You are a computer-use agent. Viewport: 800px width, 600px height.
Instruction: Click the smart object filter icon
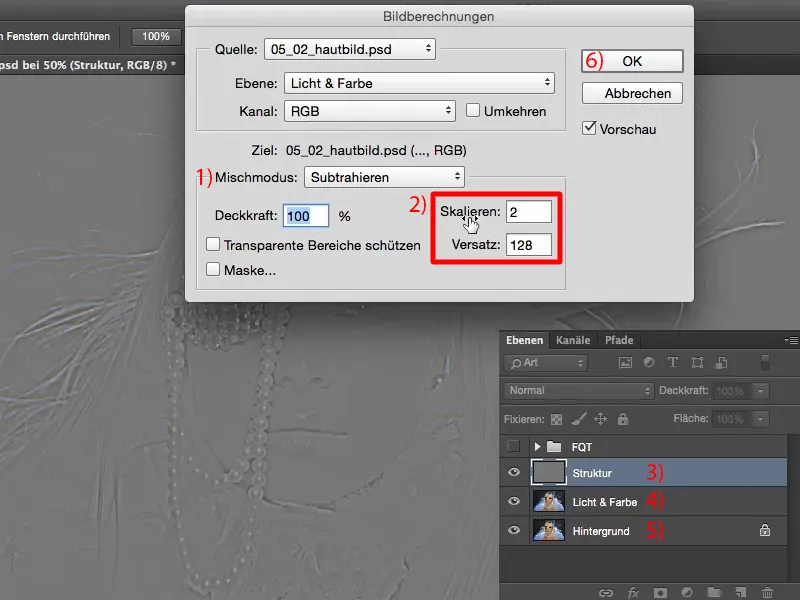721,363
